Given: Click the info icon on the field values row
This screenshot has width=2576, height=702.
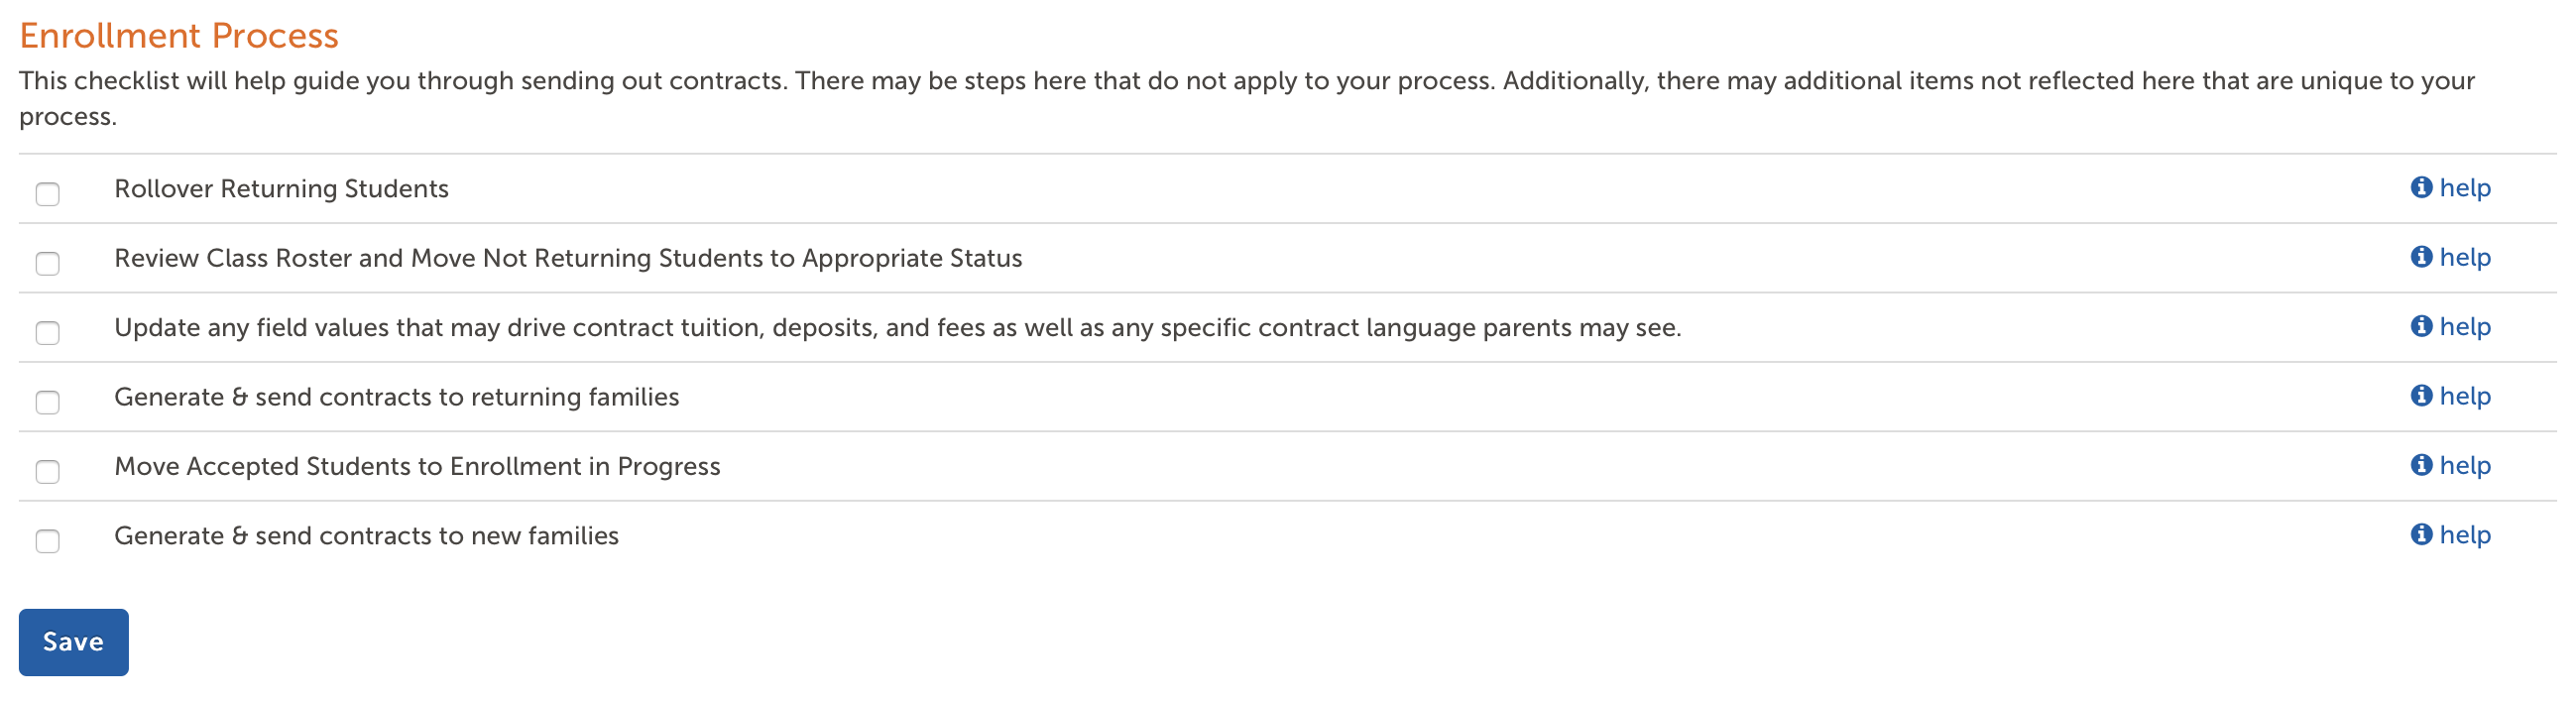Looking at the screenshot, I should pyautogui.click(x=2421, y=327).
